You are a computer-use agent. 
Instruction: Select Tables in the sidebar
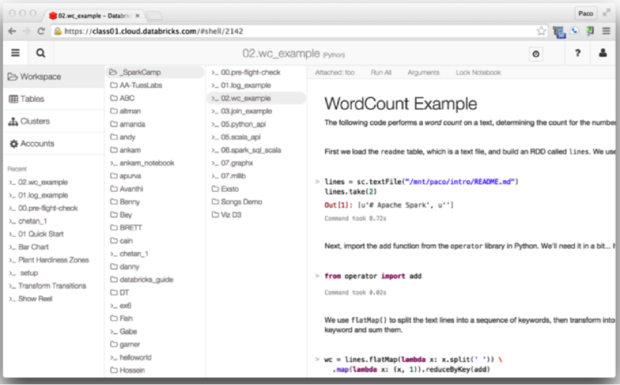(53, 99)
